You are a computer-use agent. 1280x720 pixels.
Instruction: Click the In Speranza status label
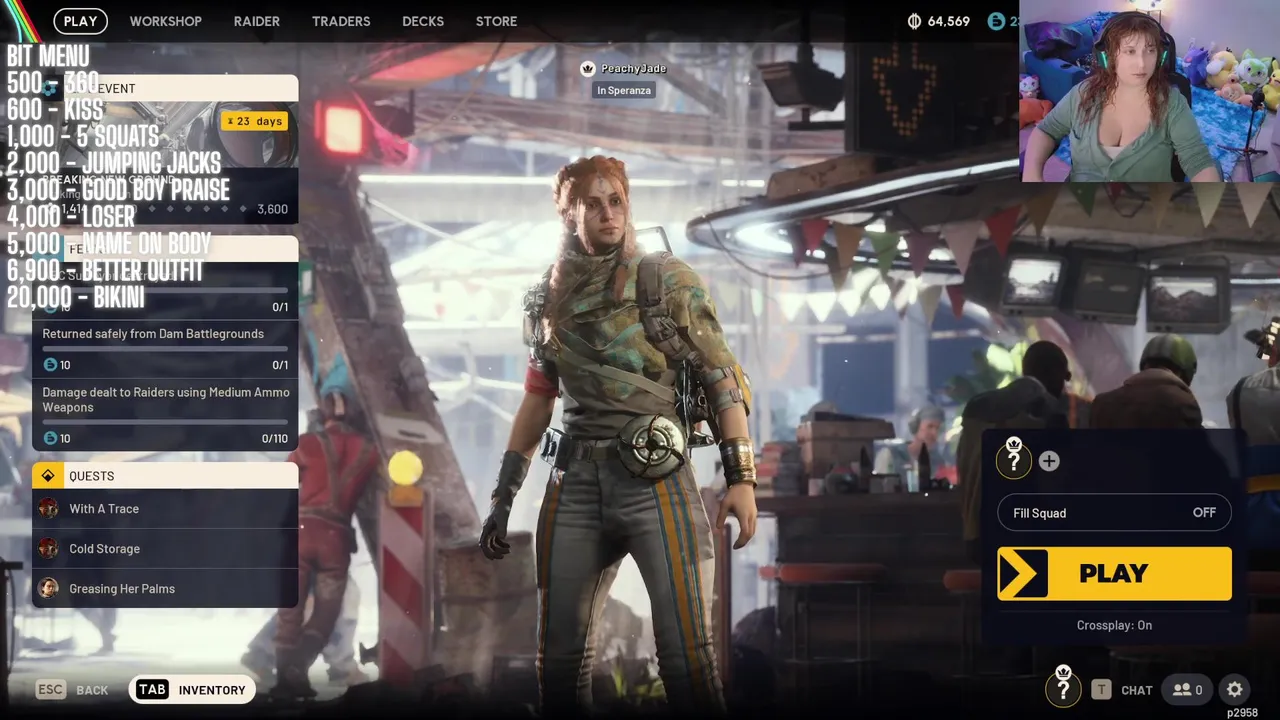click(624, 90)
